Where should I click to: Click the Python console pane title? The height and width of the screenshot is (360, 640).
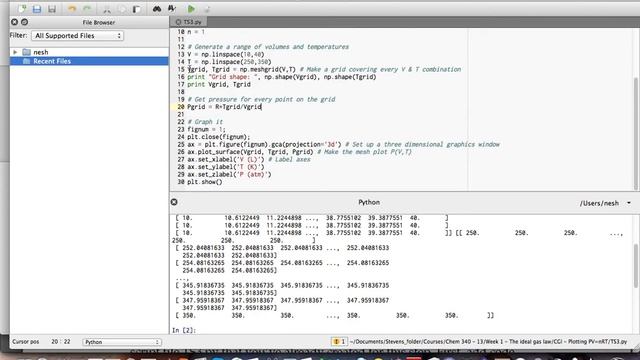point(369,202)
